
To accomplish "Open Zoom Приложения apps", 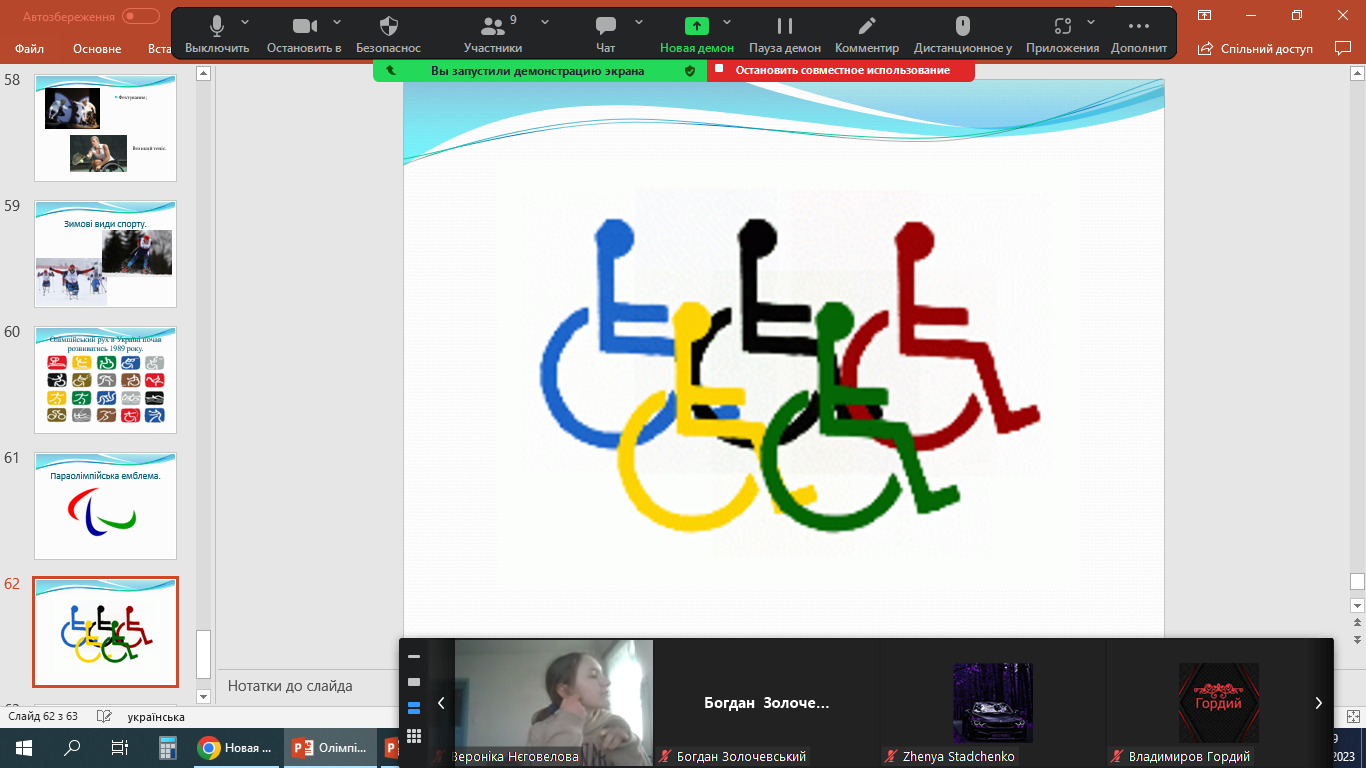I will (1062, 34).
